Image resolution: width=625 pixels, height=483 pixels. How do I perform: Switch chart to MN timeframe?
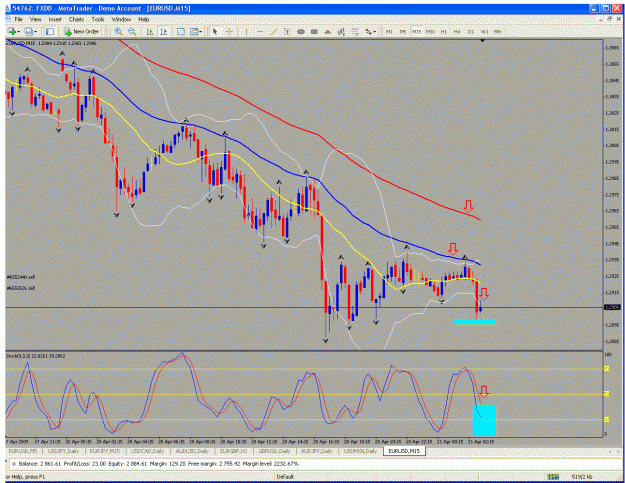498,31
